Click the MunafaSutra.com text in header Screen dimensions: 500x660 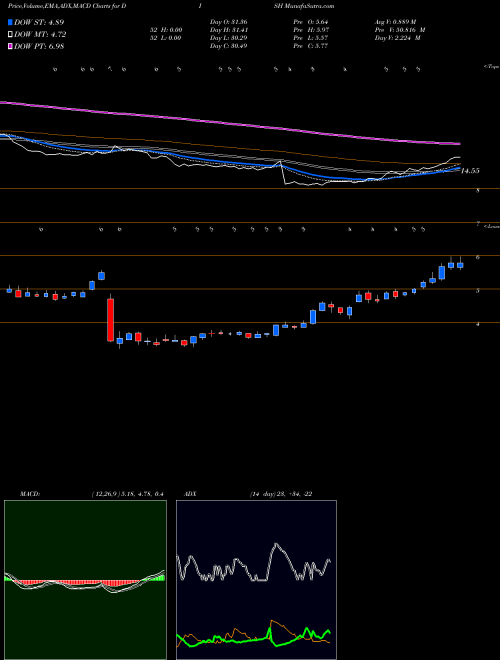click(309, 6)
